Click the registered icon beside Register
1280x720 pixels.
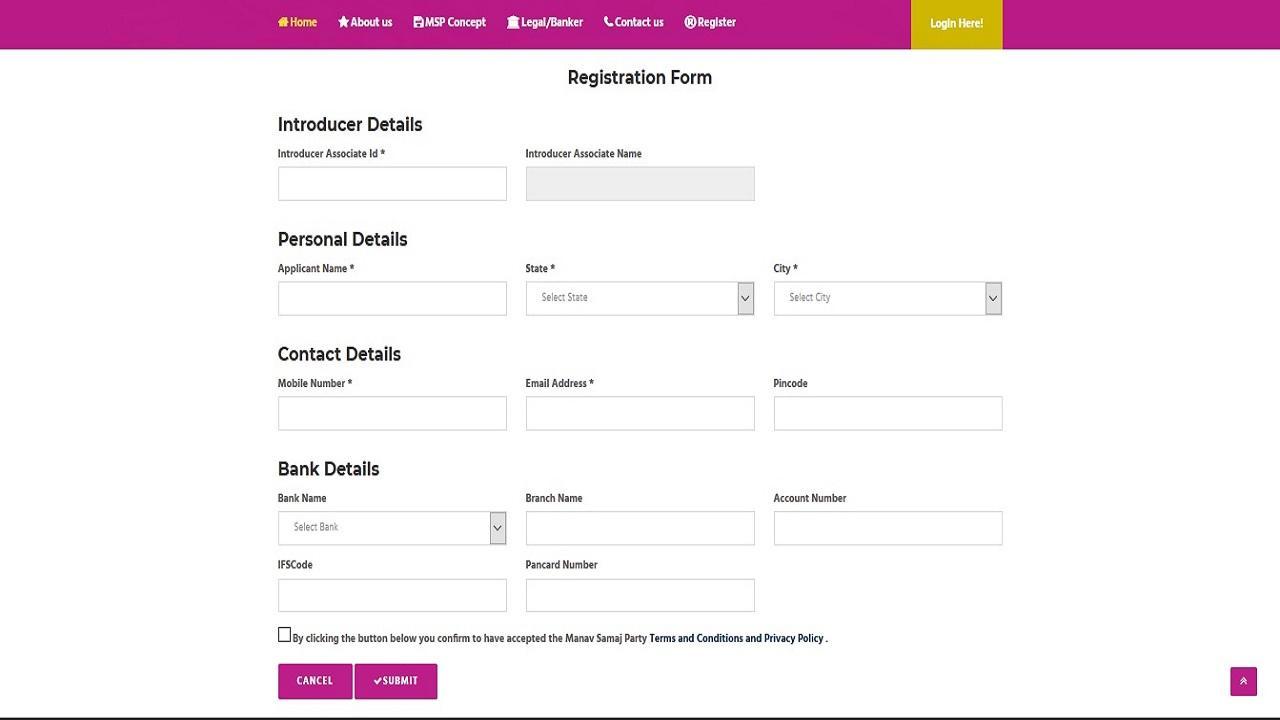(690, 22)
